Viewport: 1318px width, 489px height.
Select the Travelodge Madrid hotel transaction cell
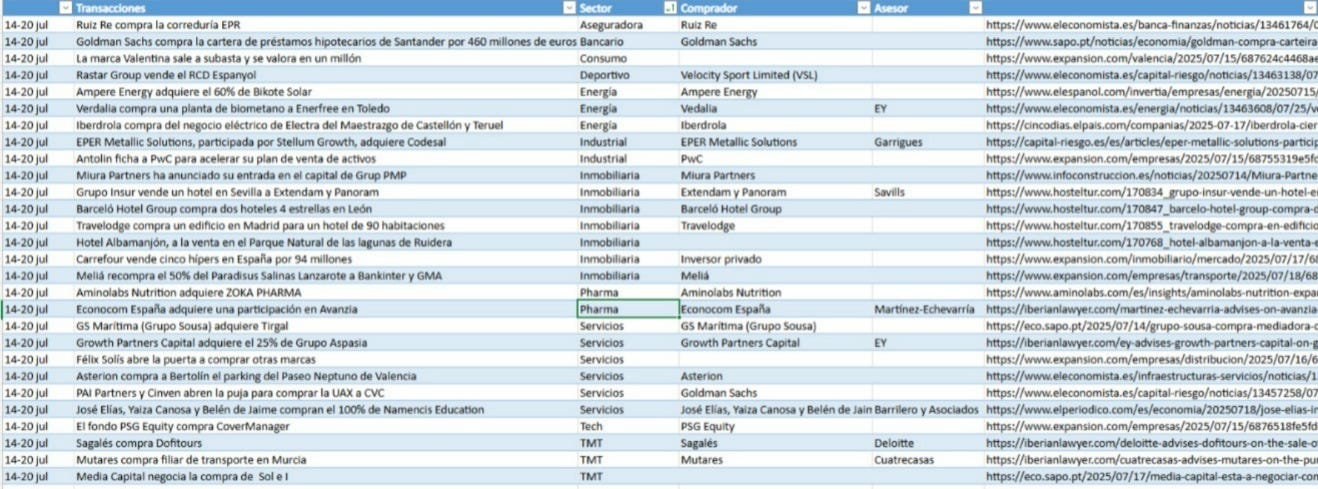(326, 226)
